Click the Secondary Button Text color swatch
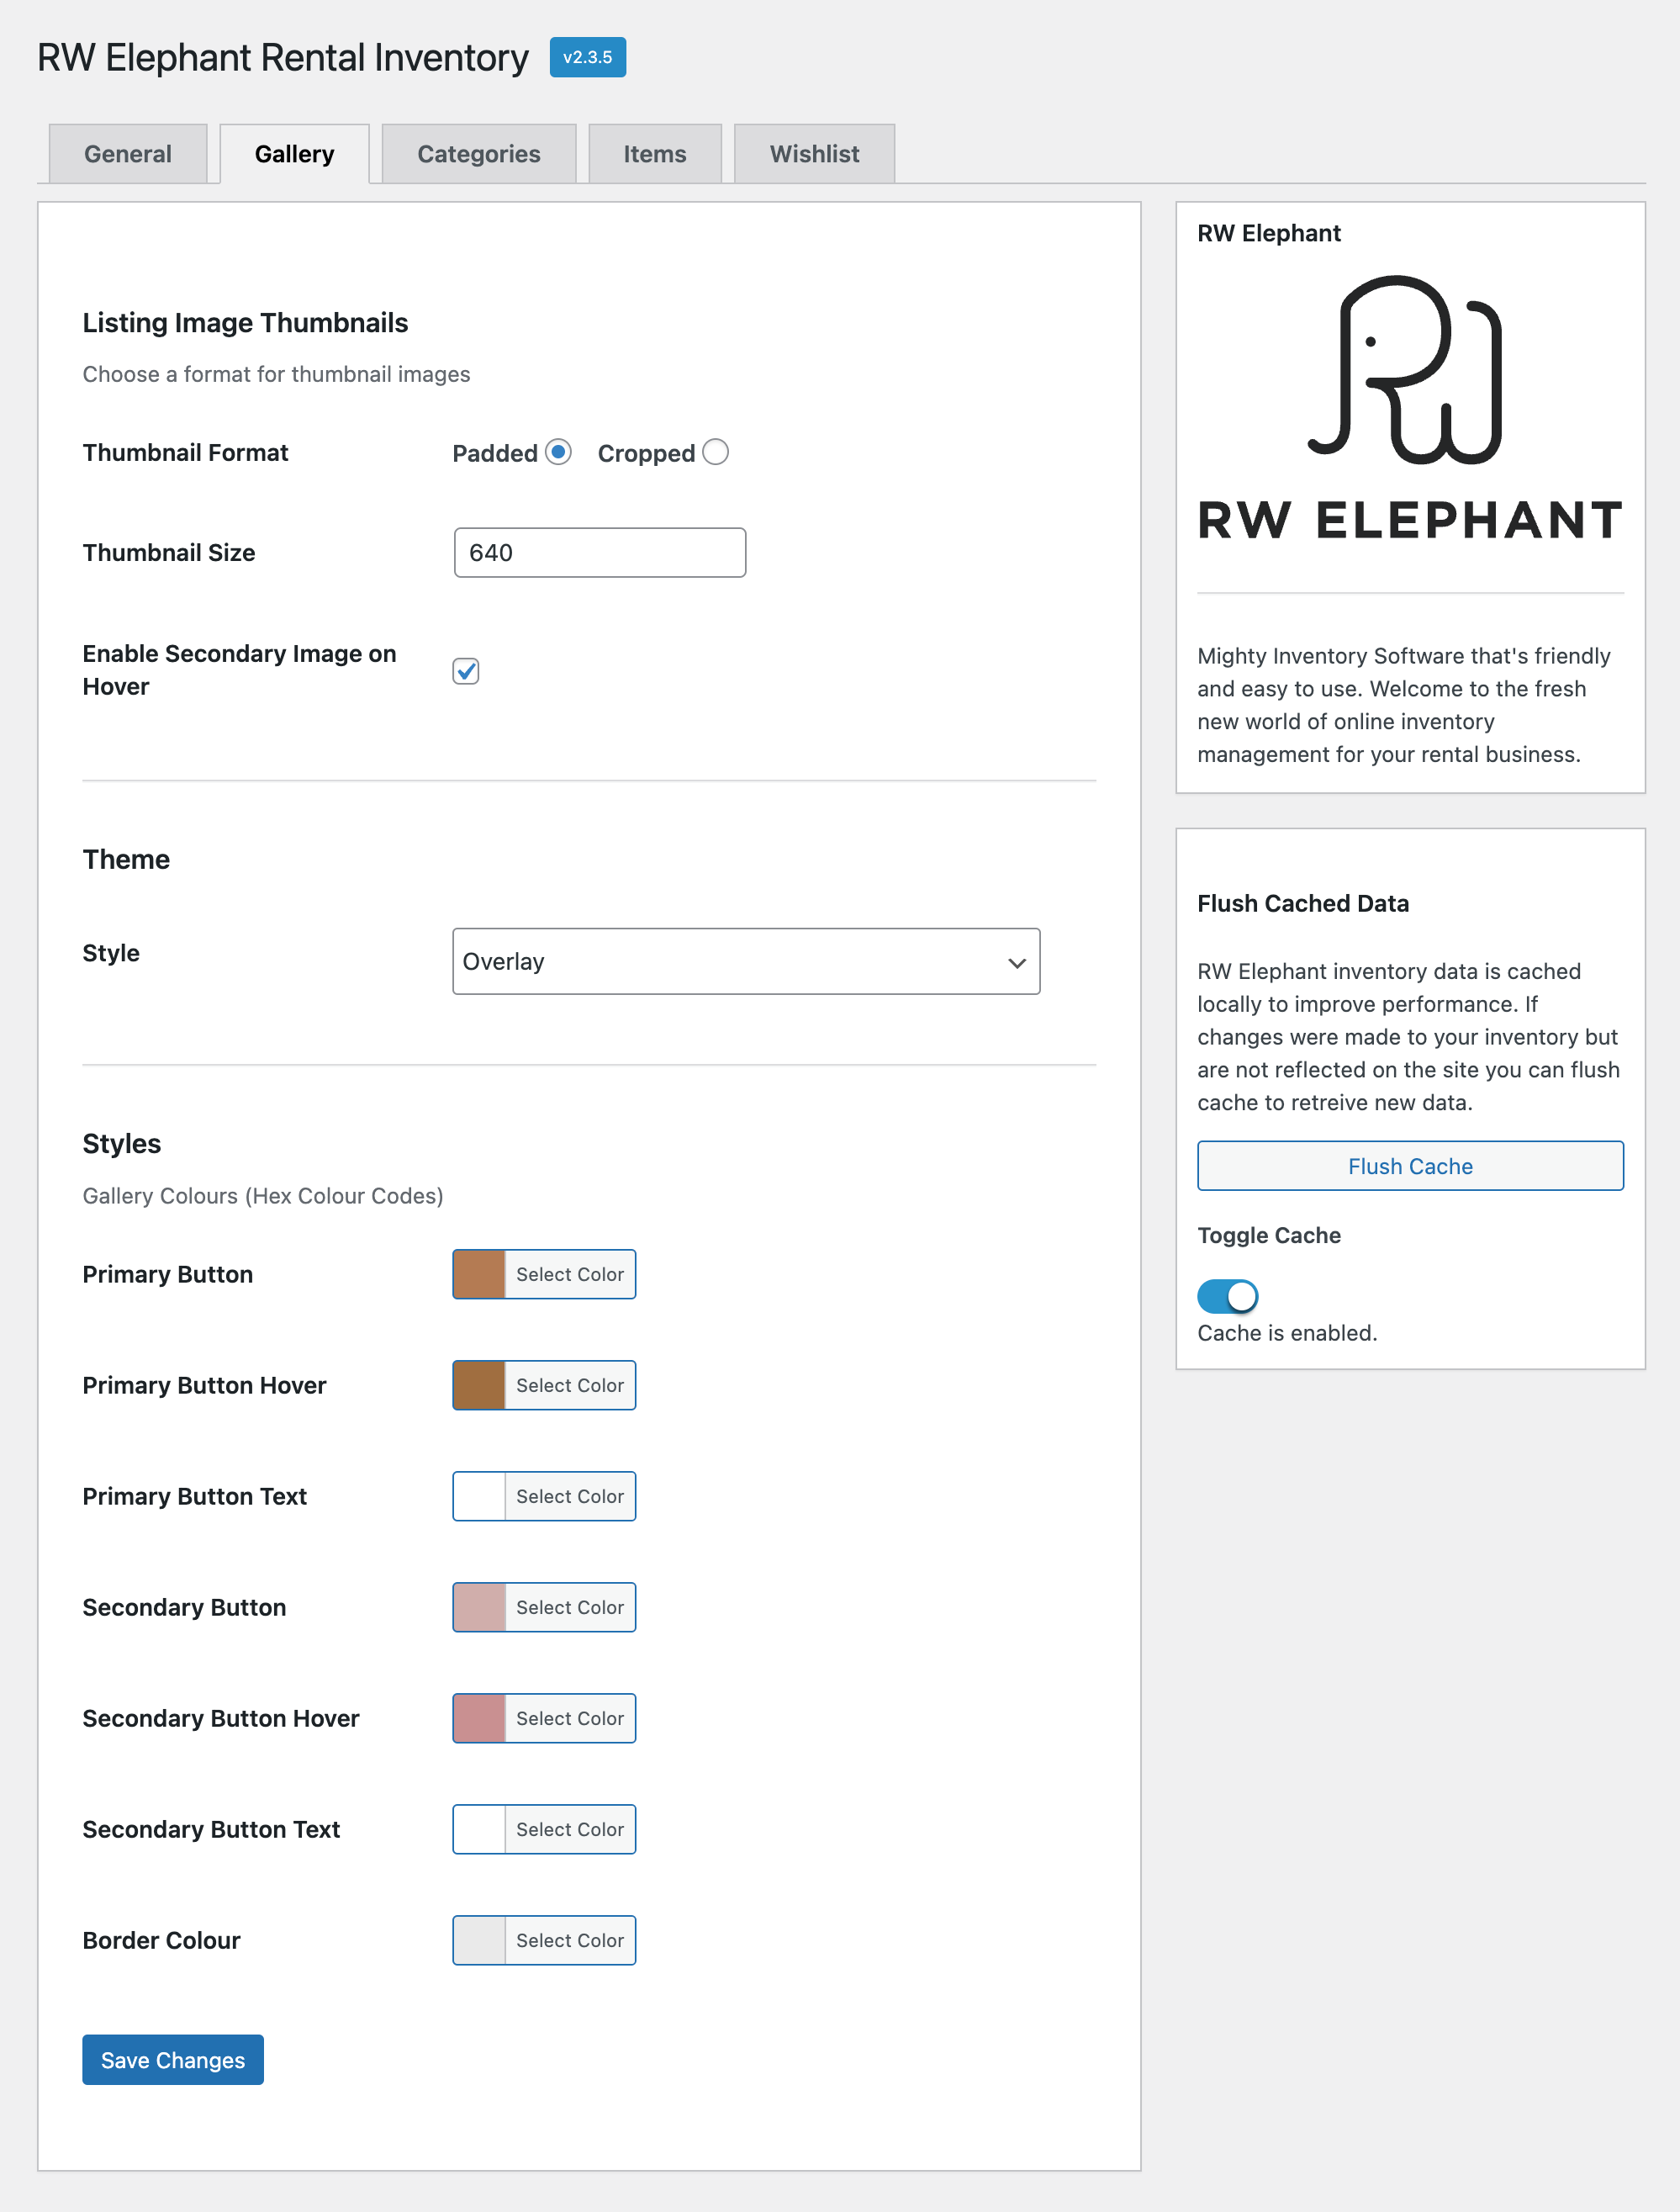Viewport: 1680px width, 2212px height. pyautogui.click(x=479, y=1829)
